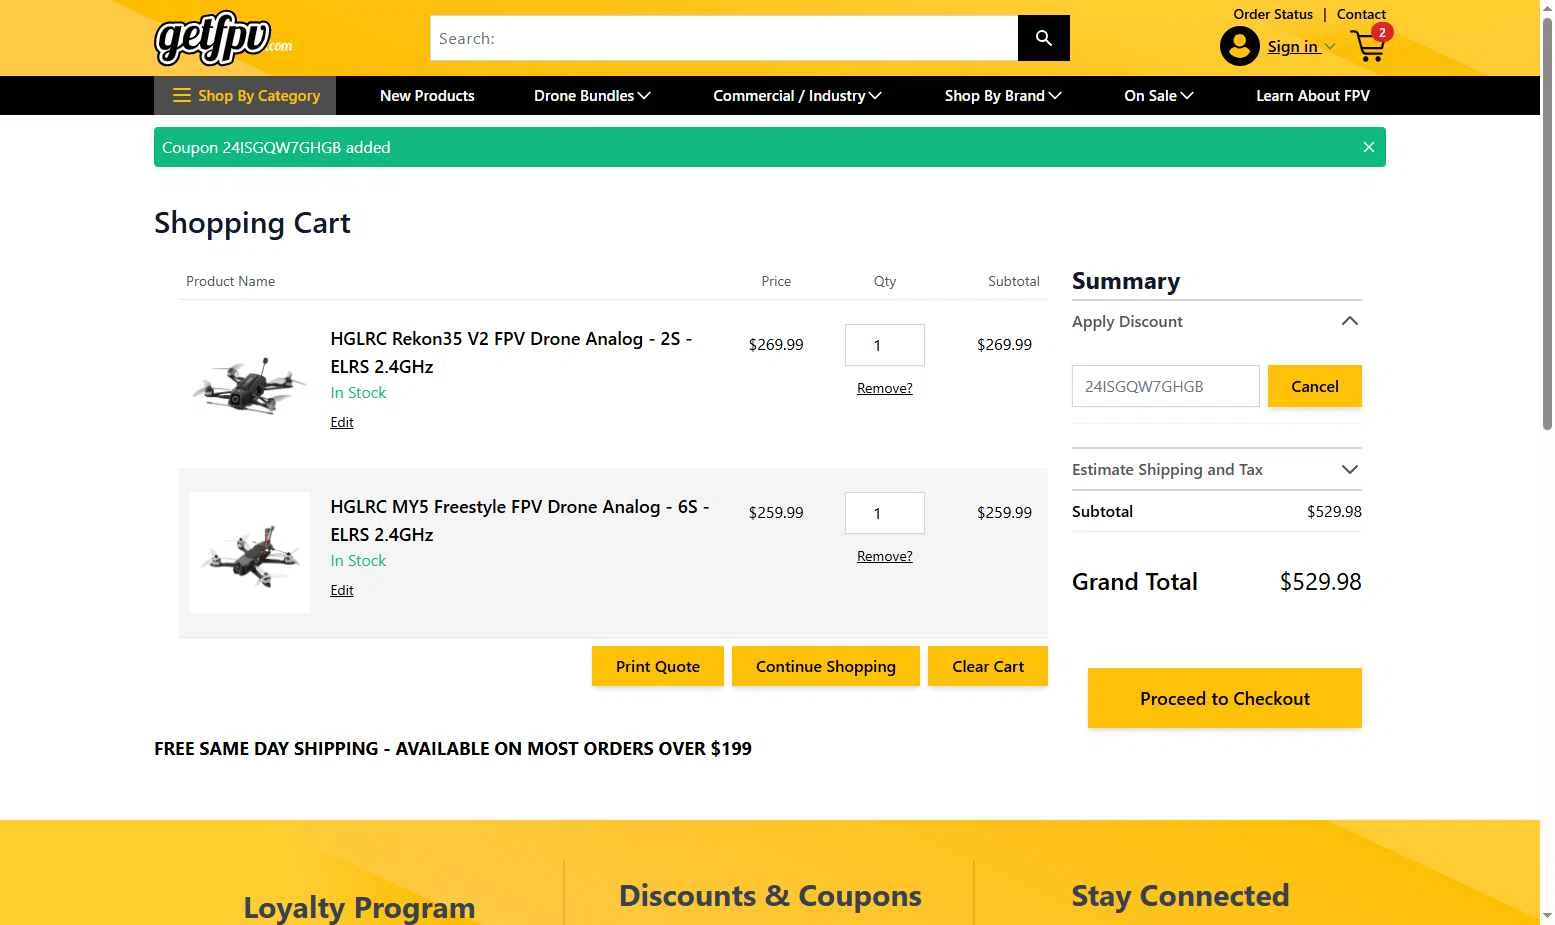Click the Order Status link

[1272, 14]
